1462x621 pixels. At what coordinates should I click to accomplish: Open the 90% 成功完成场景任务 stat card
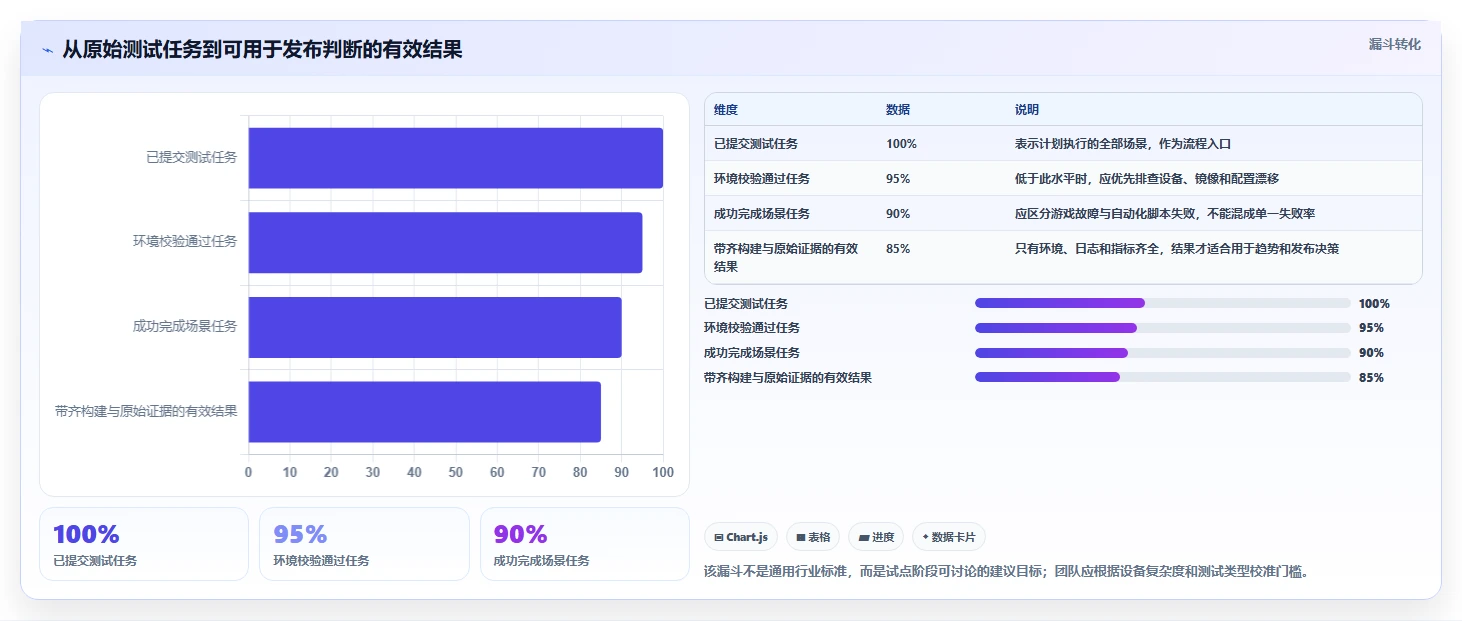click(585, 544)
